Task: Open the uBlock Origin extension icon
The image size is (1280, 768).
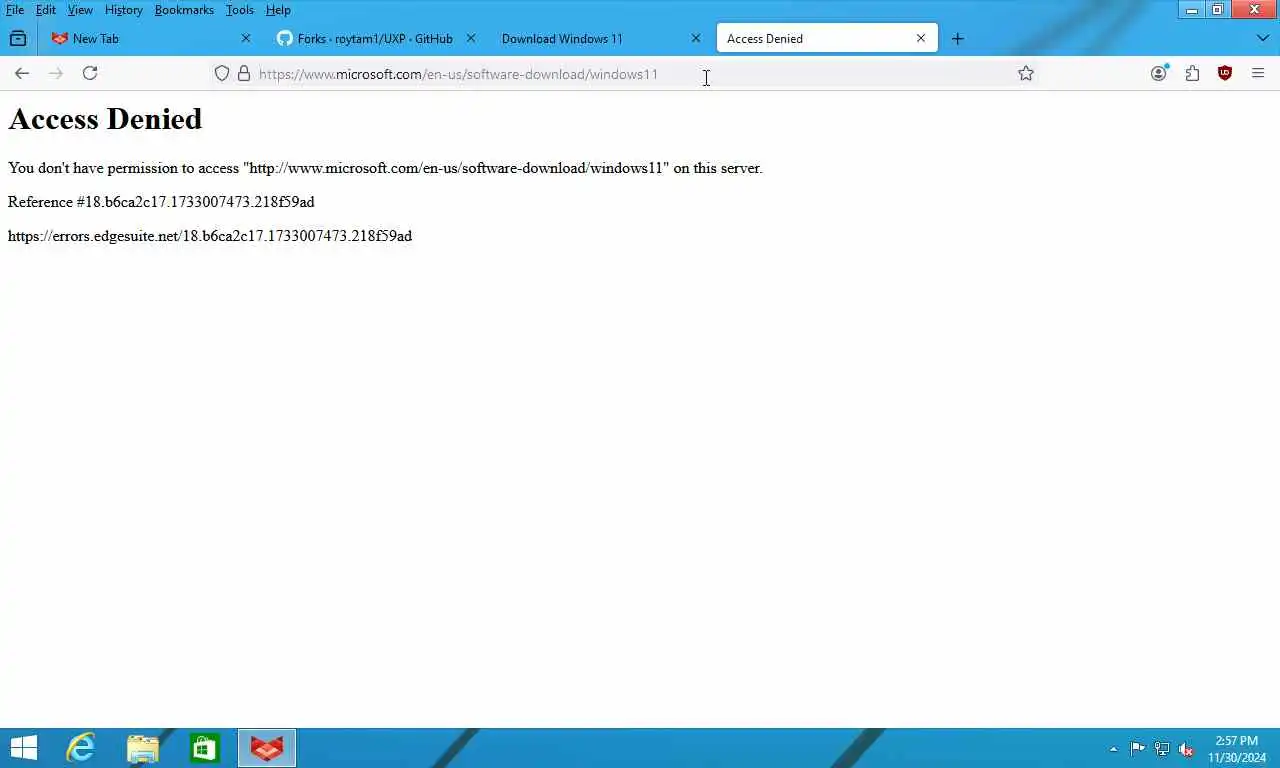Action: pyautogui.click(x=1225, y=73)
